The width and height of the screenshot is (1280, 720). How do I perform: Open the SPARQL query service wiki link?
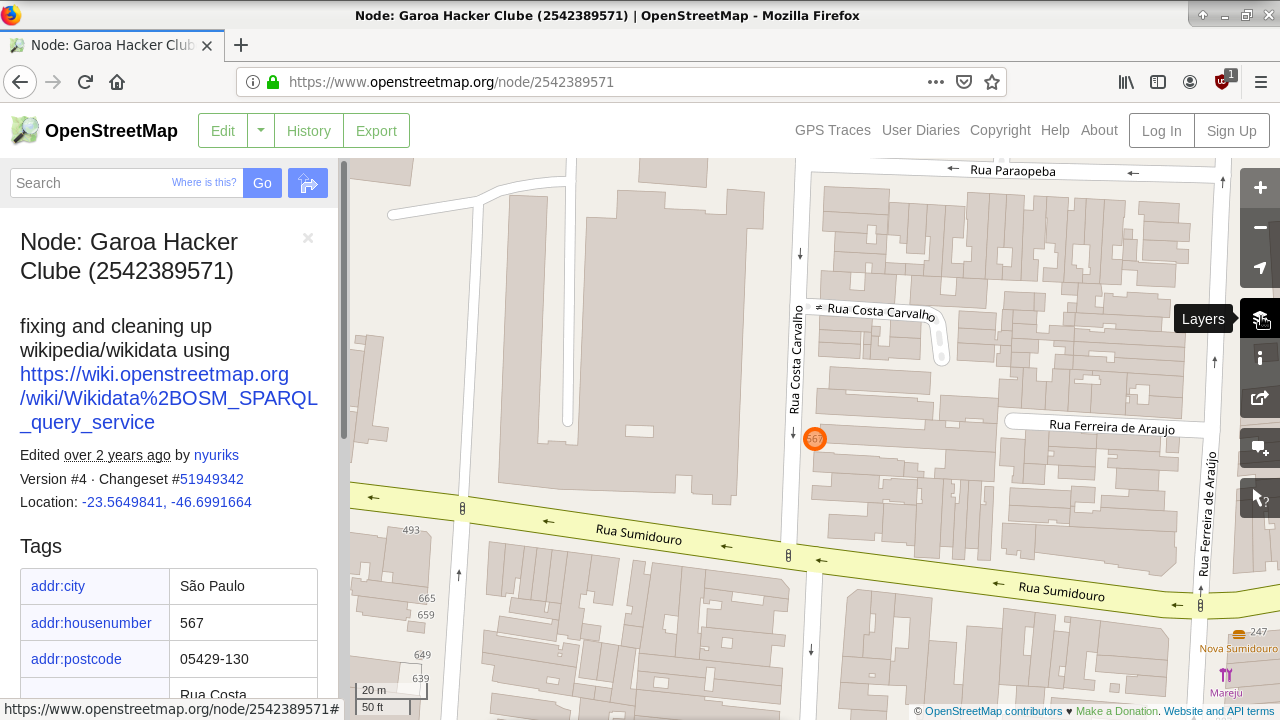click(x=169, y=398)
